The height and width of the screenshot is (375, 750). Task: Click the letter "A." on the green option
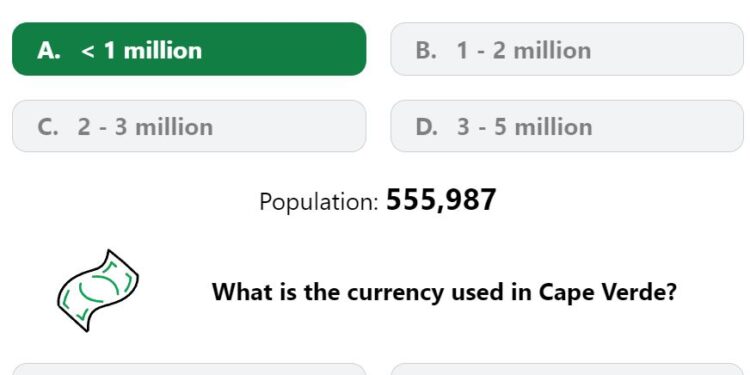pyautogui.click(x=49, y=51)
